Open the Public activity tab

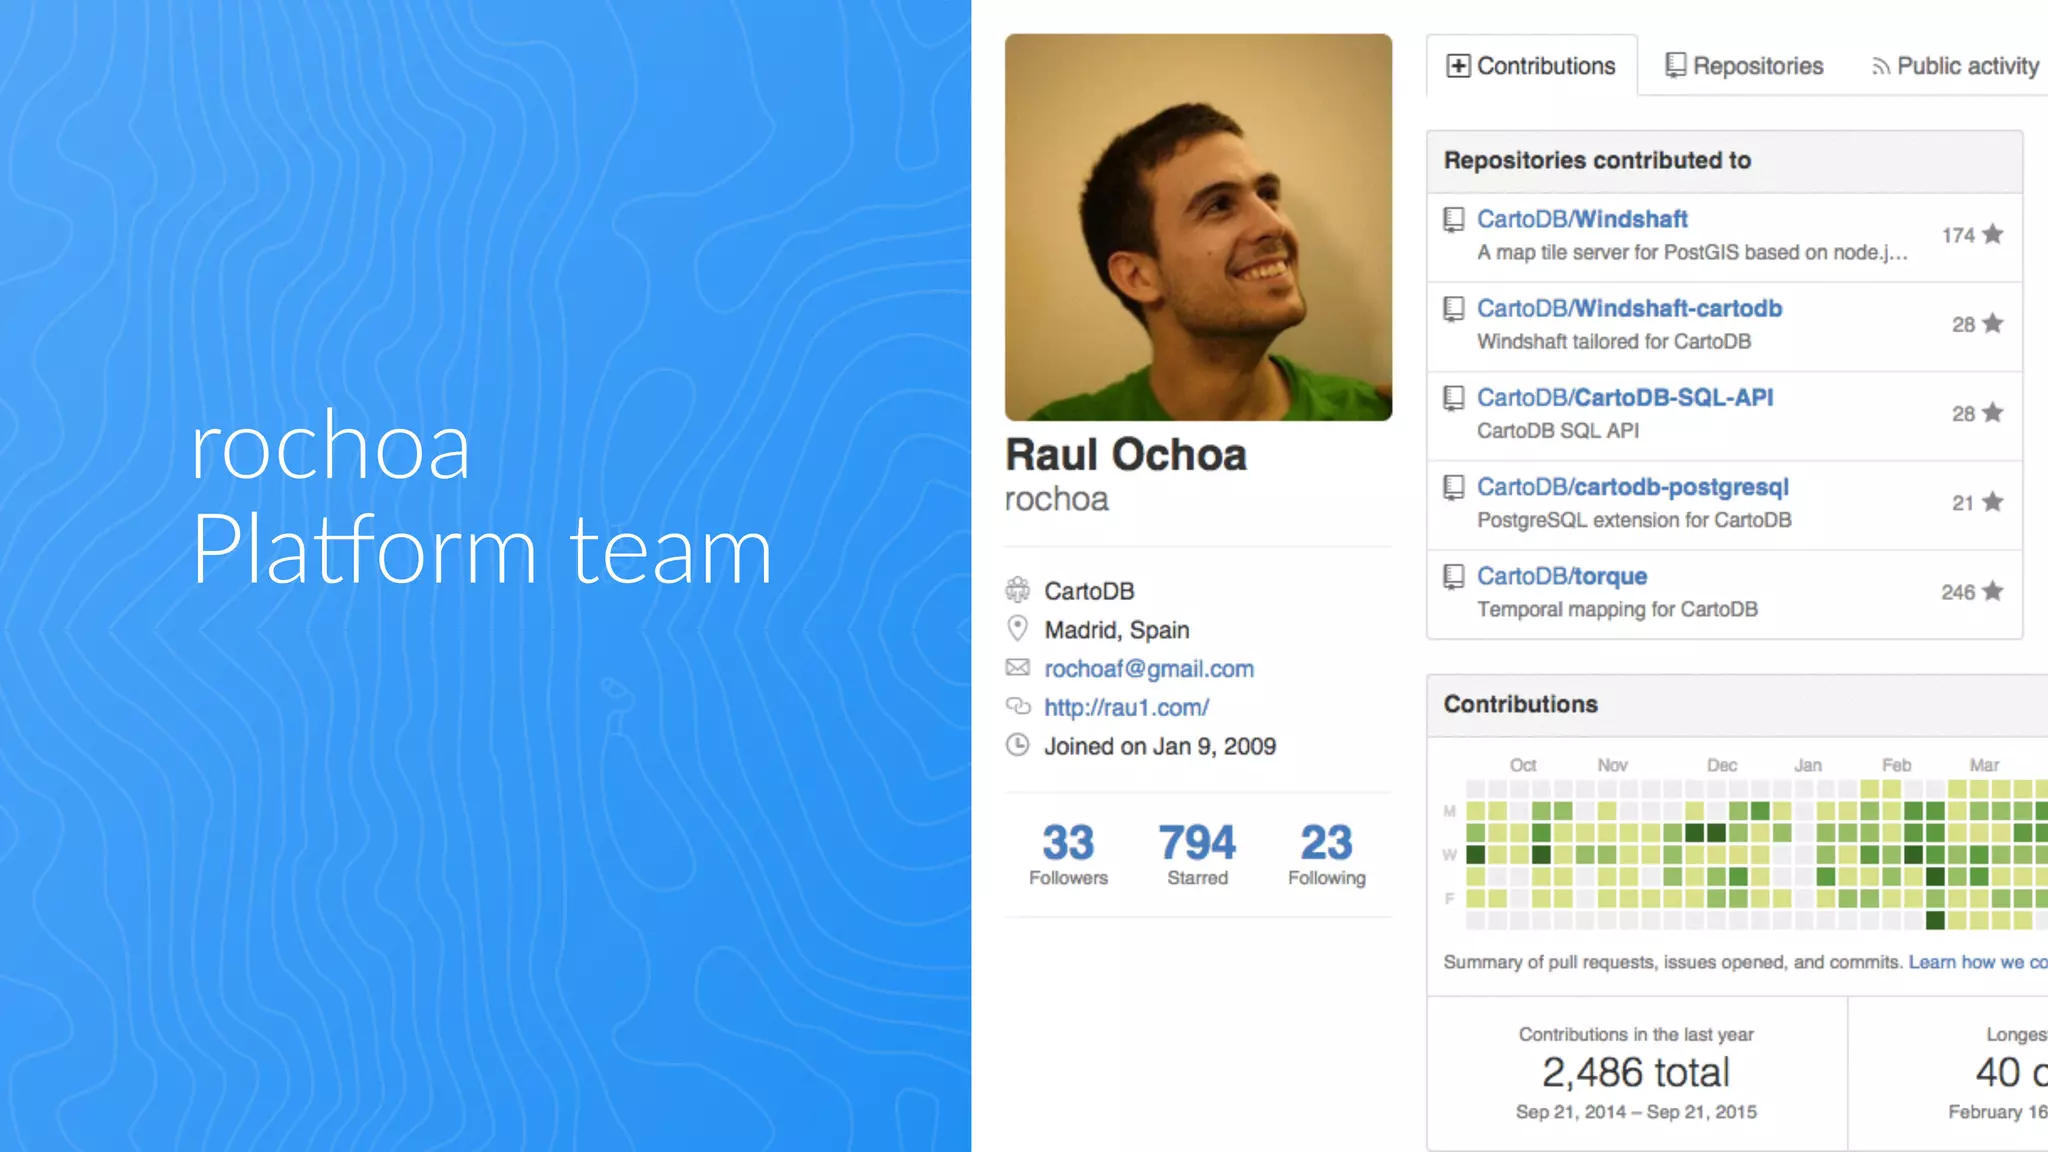(x=1955, y=66)
